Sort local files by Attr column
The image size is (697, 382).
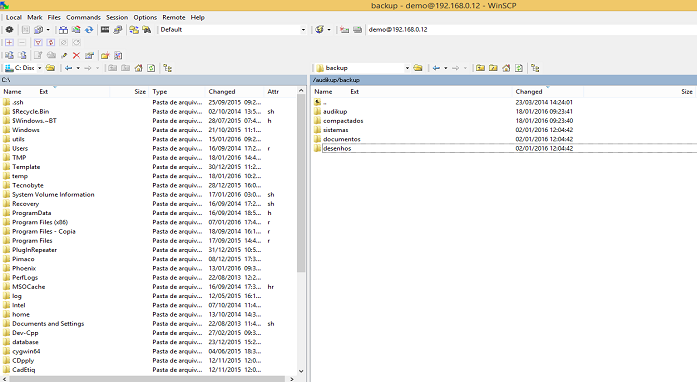tap(279, 92)
